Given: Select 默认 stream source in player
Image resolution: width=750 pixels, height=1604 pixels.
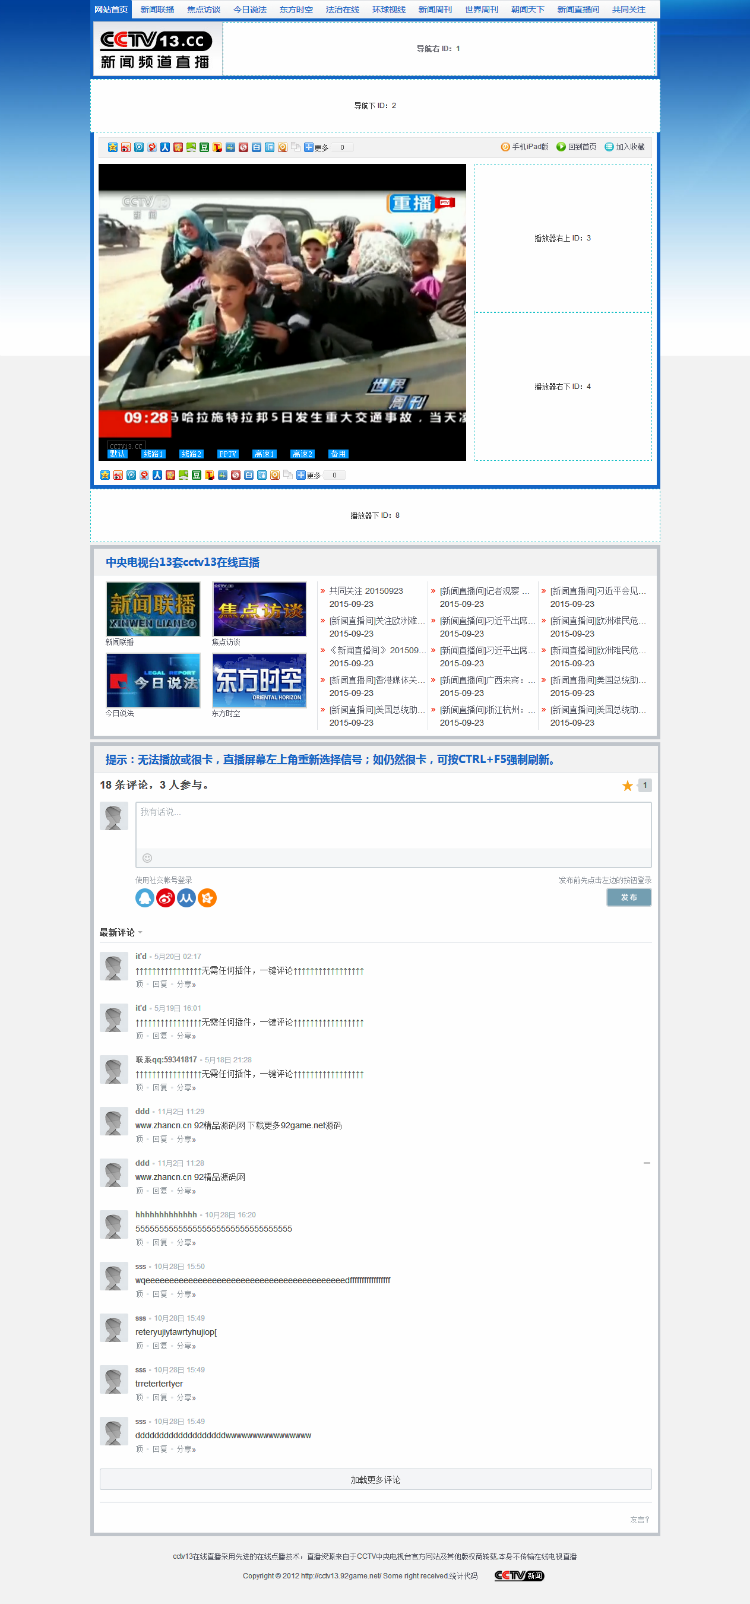Looking at the screenshot, I should point(118,454).
